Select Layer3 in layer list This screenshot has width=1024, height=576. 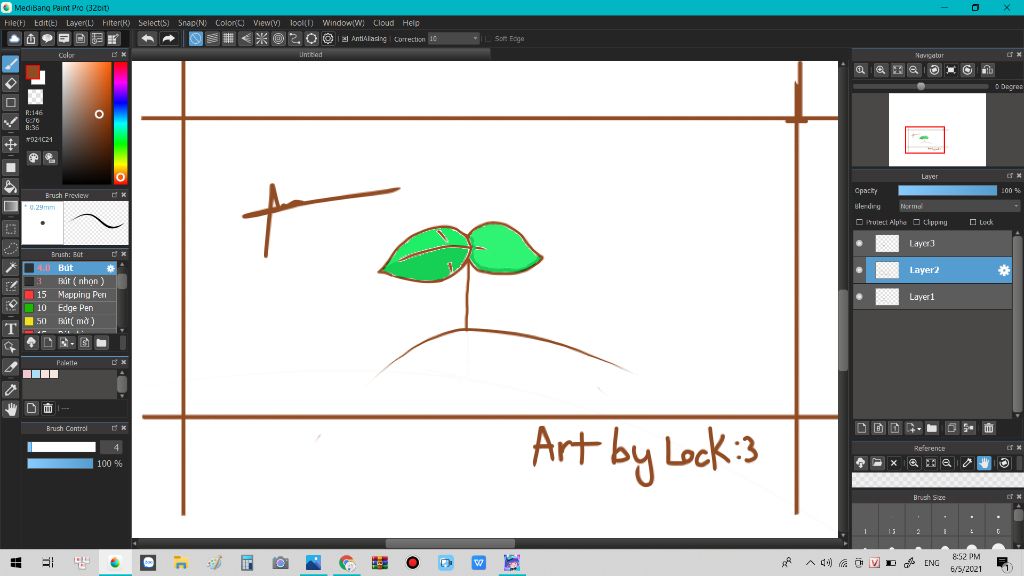click(x=933, y=243)
